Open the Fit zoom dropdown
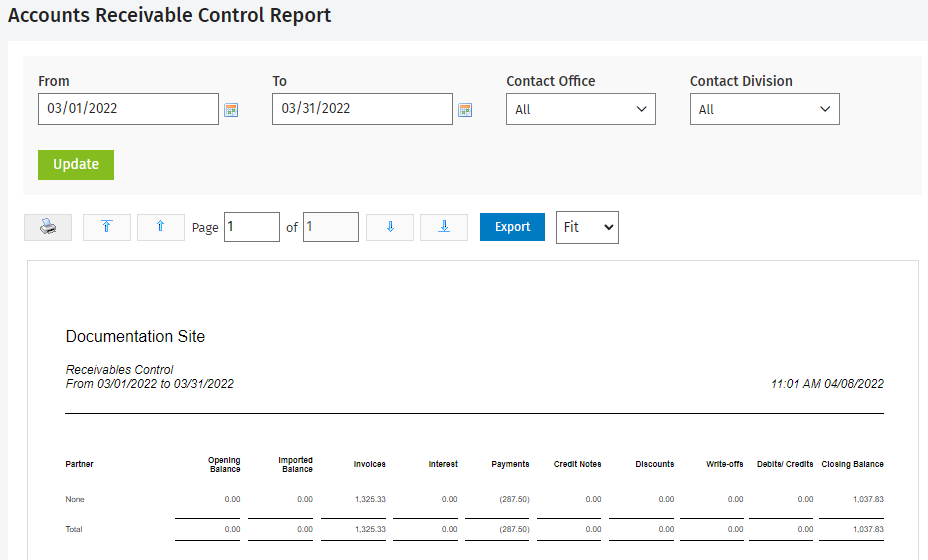The width and height of the screenshot is (928, 560). pyautogui.click(x=587, y=227)
